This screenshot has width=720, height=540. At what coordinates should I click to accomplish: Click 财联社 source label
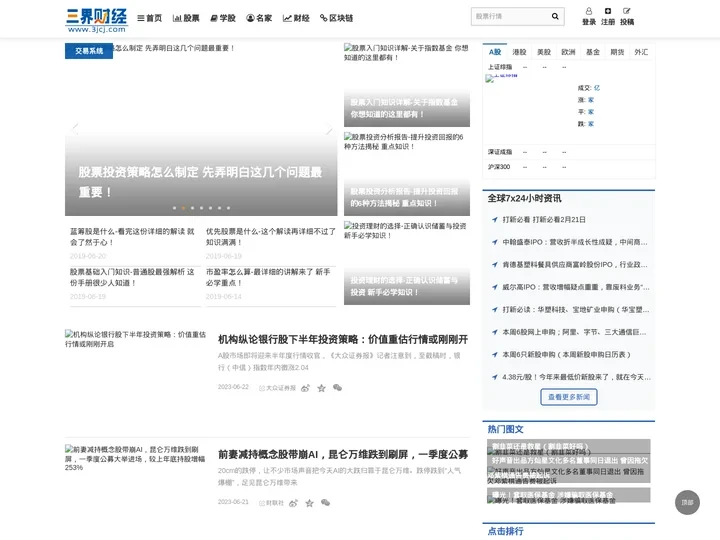(272, 503)
